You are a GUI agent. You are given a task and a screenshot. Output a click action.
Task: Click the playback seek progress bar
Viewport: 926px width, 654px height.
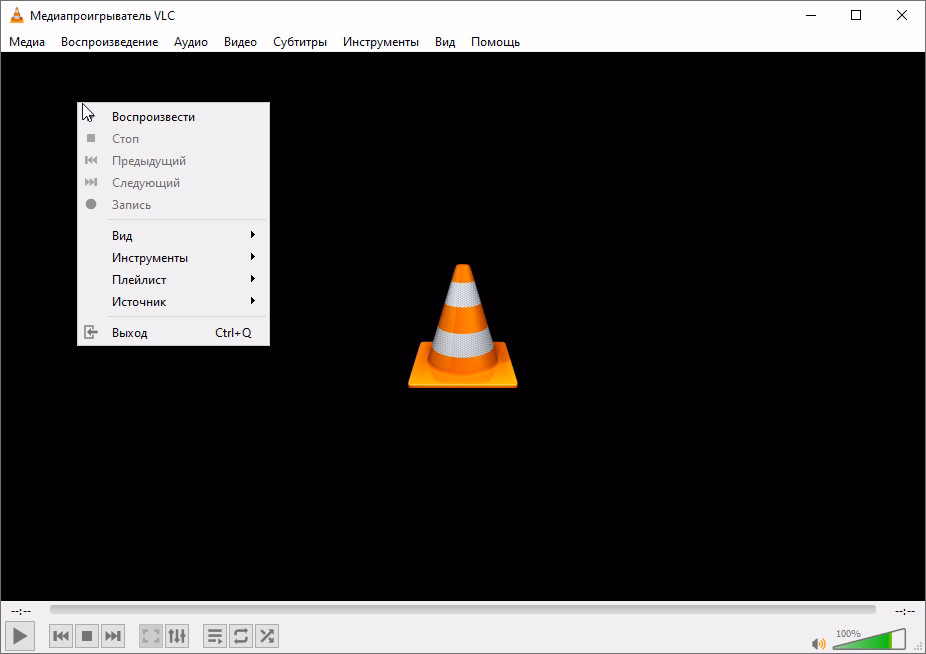[x=462, y=610]
